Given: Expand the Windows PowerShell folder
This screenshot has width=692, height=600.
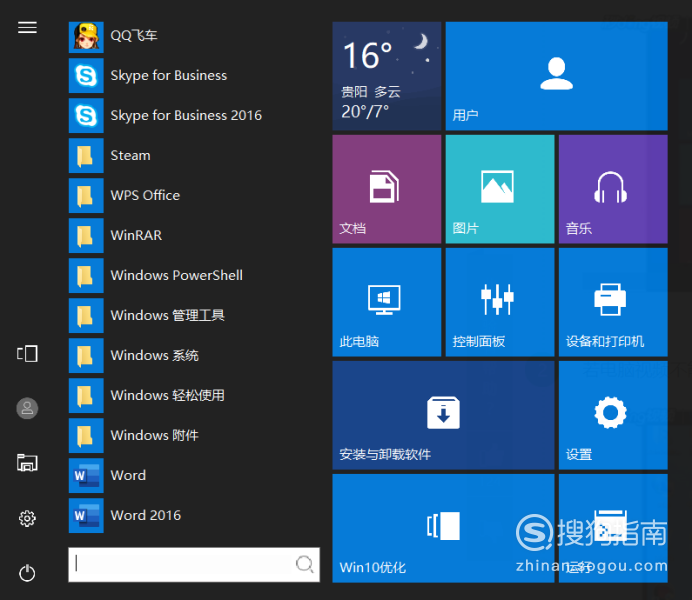Looking at the screenshot, I should click(x=86, y=275).
